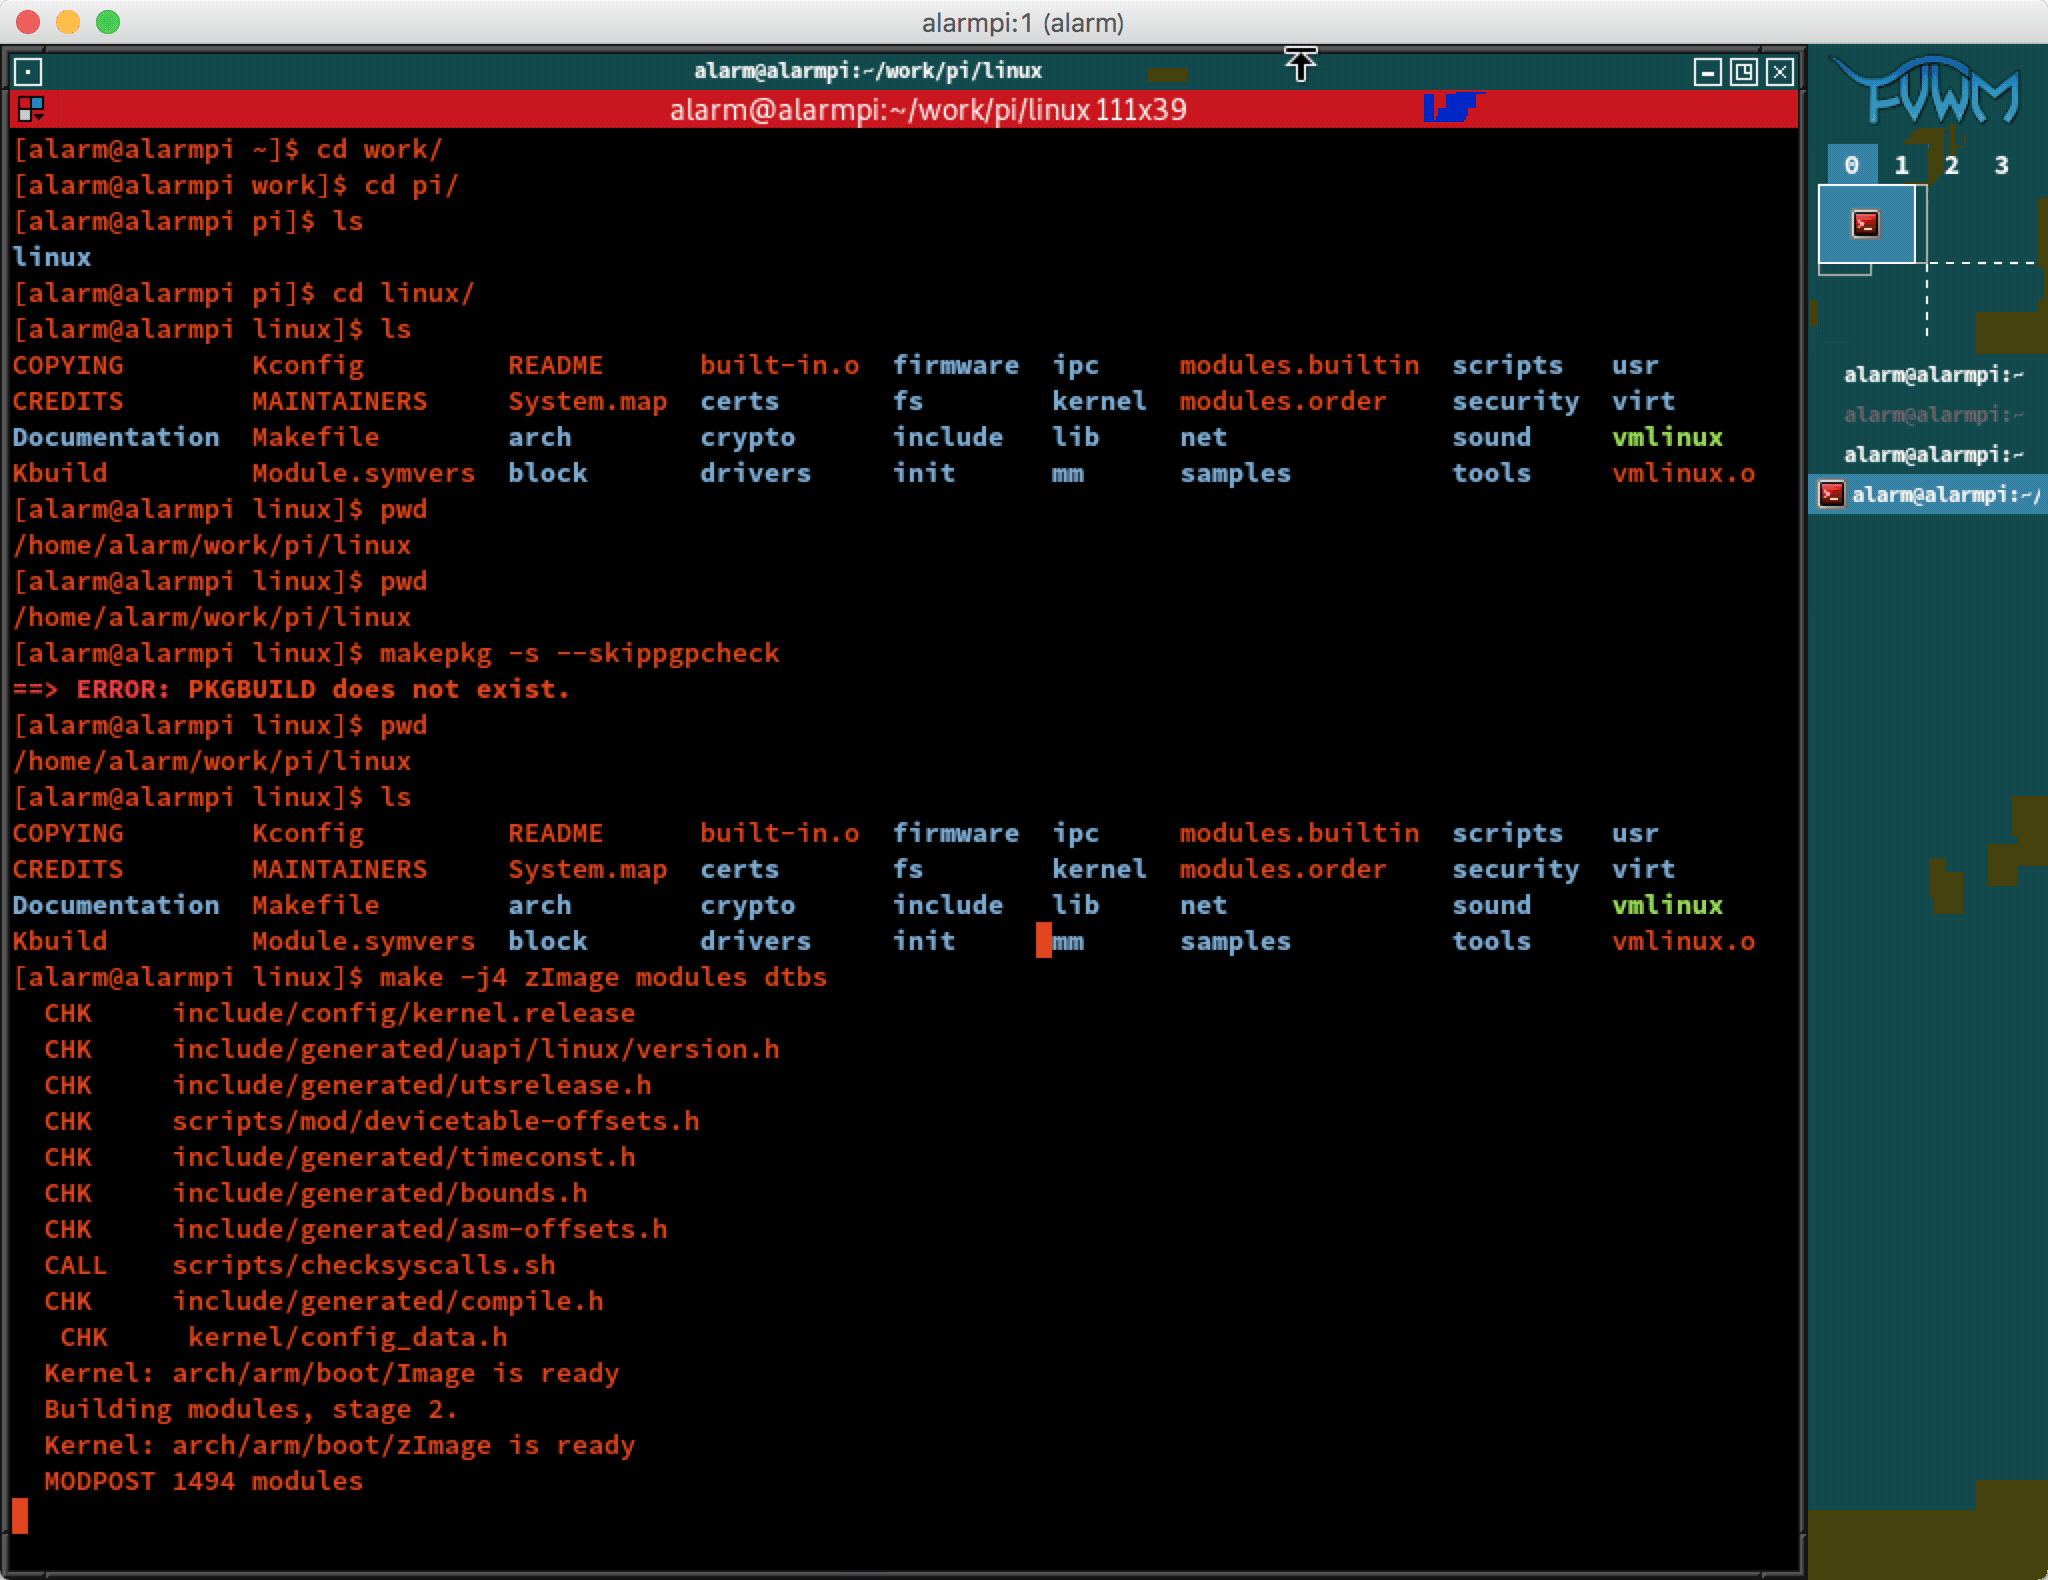The image size is (2048, 1580).
Task: Switch to desktop 3 in pager
Action: tap(2001, 165)
